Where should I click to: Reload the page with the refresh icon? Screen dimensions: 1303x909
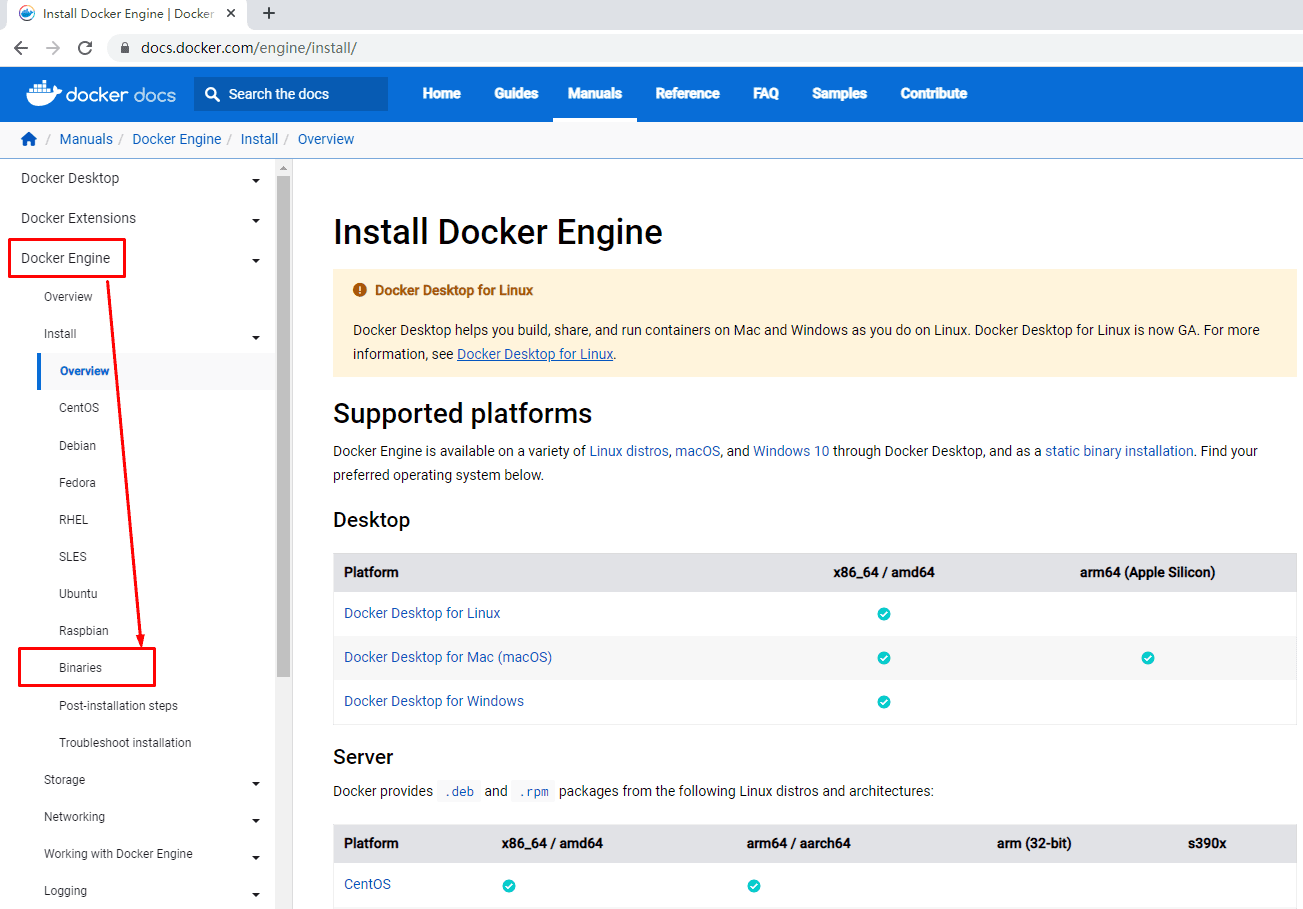pos(85,48)
